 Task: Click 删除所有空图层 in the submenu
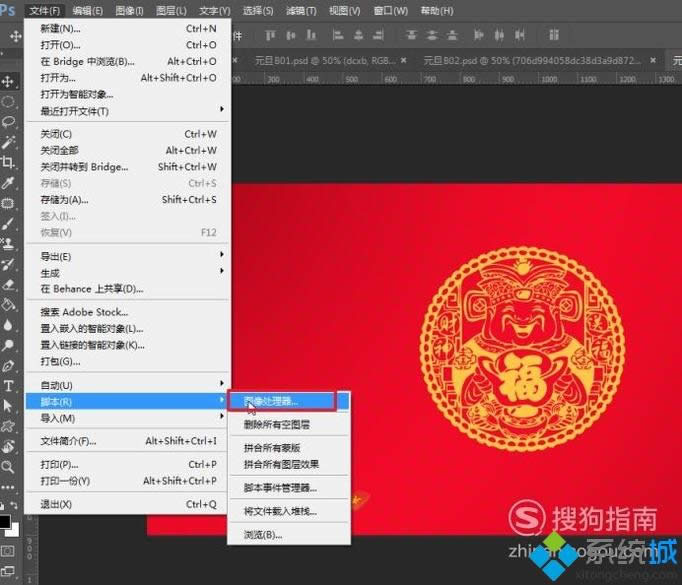(x=283, y=424)
